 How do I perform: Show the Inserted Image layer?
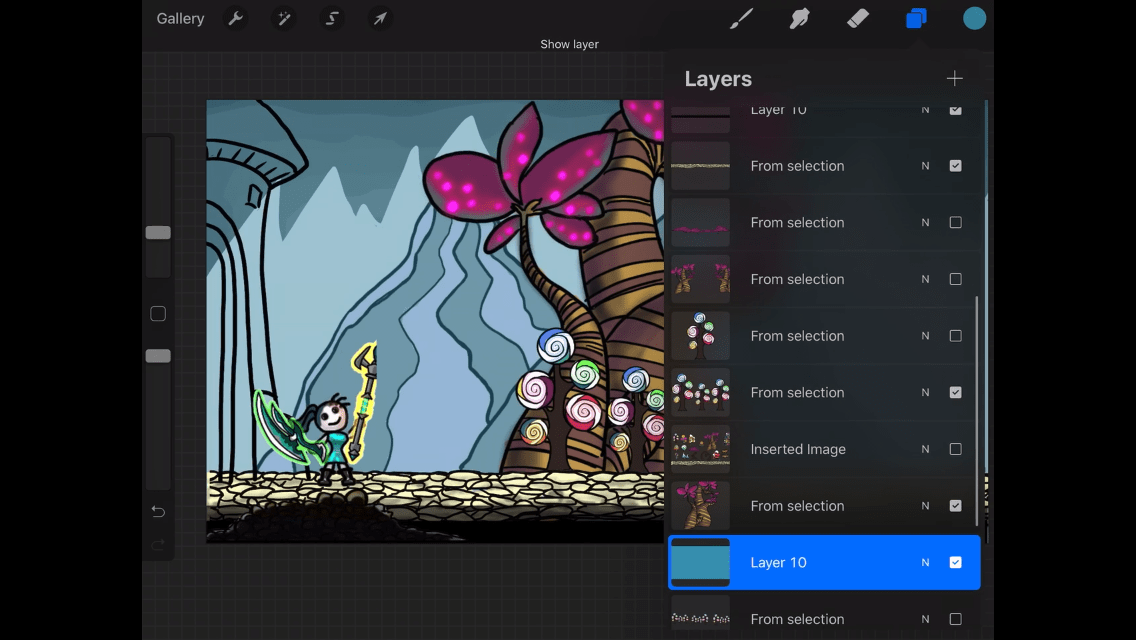coord(956,449)
